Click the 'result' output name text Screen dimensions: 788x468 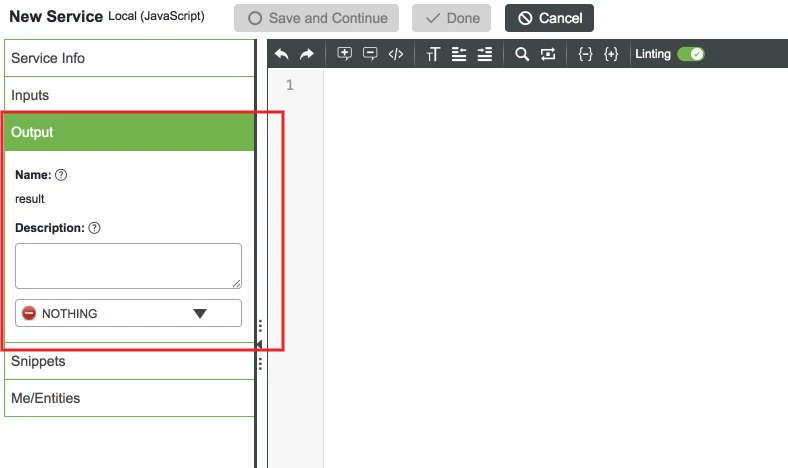point(30,199)
